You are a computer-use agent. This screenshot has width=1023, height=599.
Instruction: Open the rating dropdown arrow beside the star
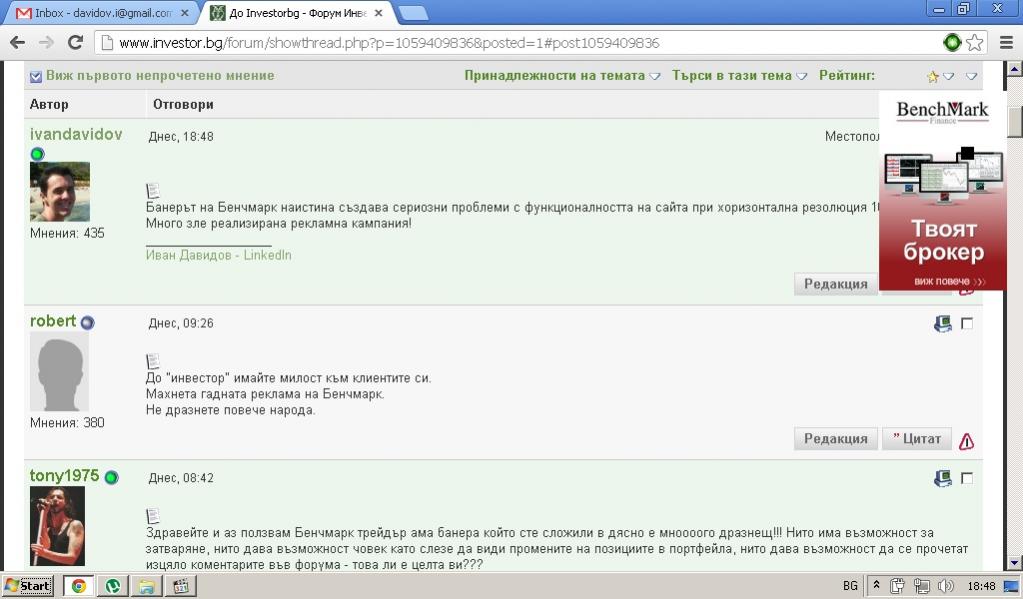[x=949, y=77]
